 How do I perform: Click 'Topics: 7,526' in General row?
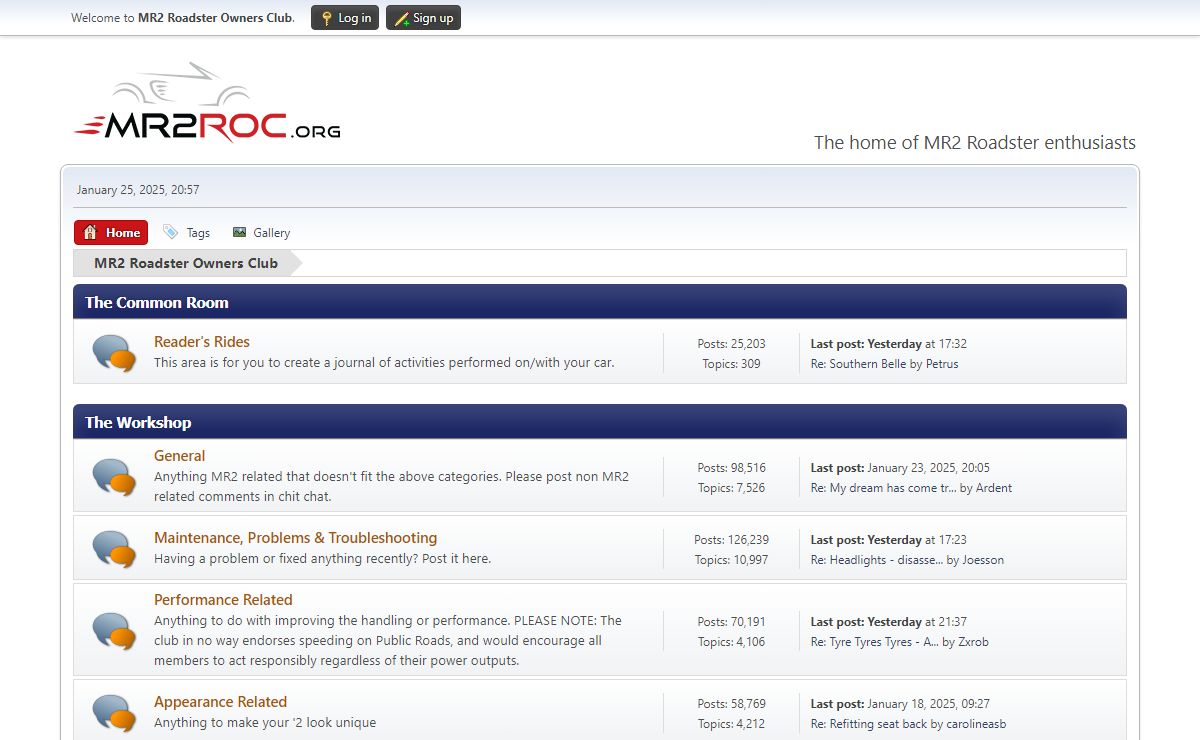pos(732,488)
